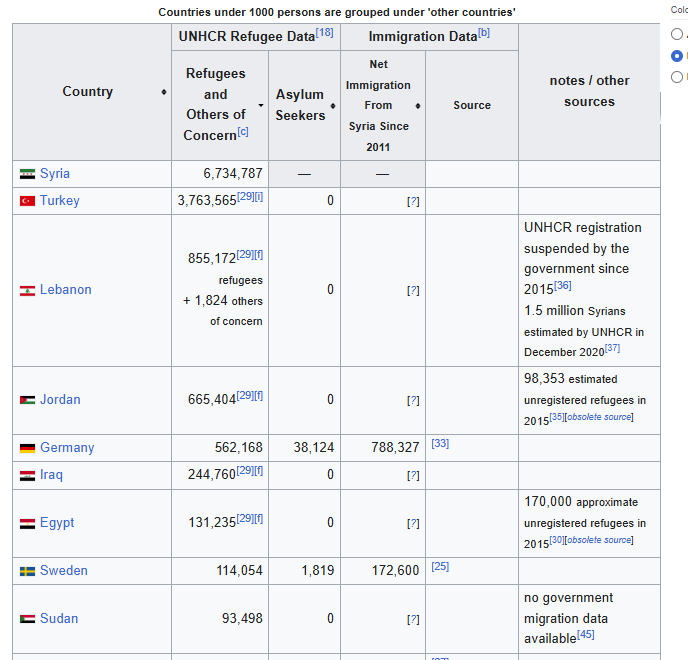This screenshot has width=688, height=660.
Task: Click the Sudan flag icon
Action: (27, 619)
